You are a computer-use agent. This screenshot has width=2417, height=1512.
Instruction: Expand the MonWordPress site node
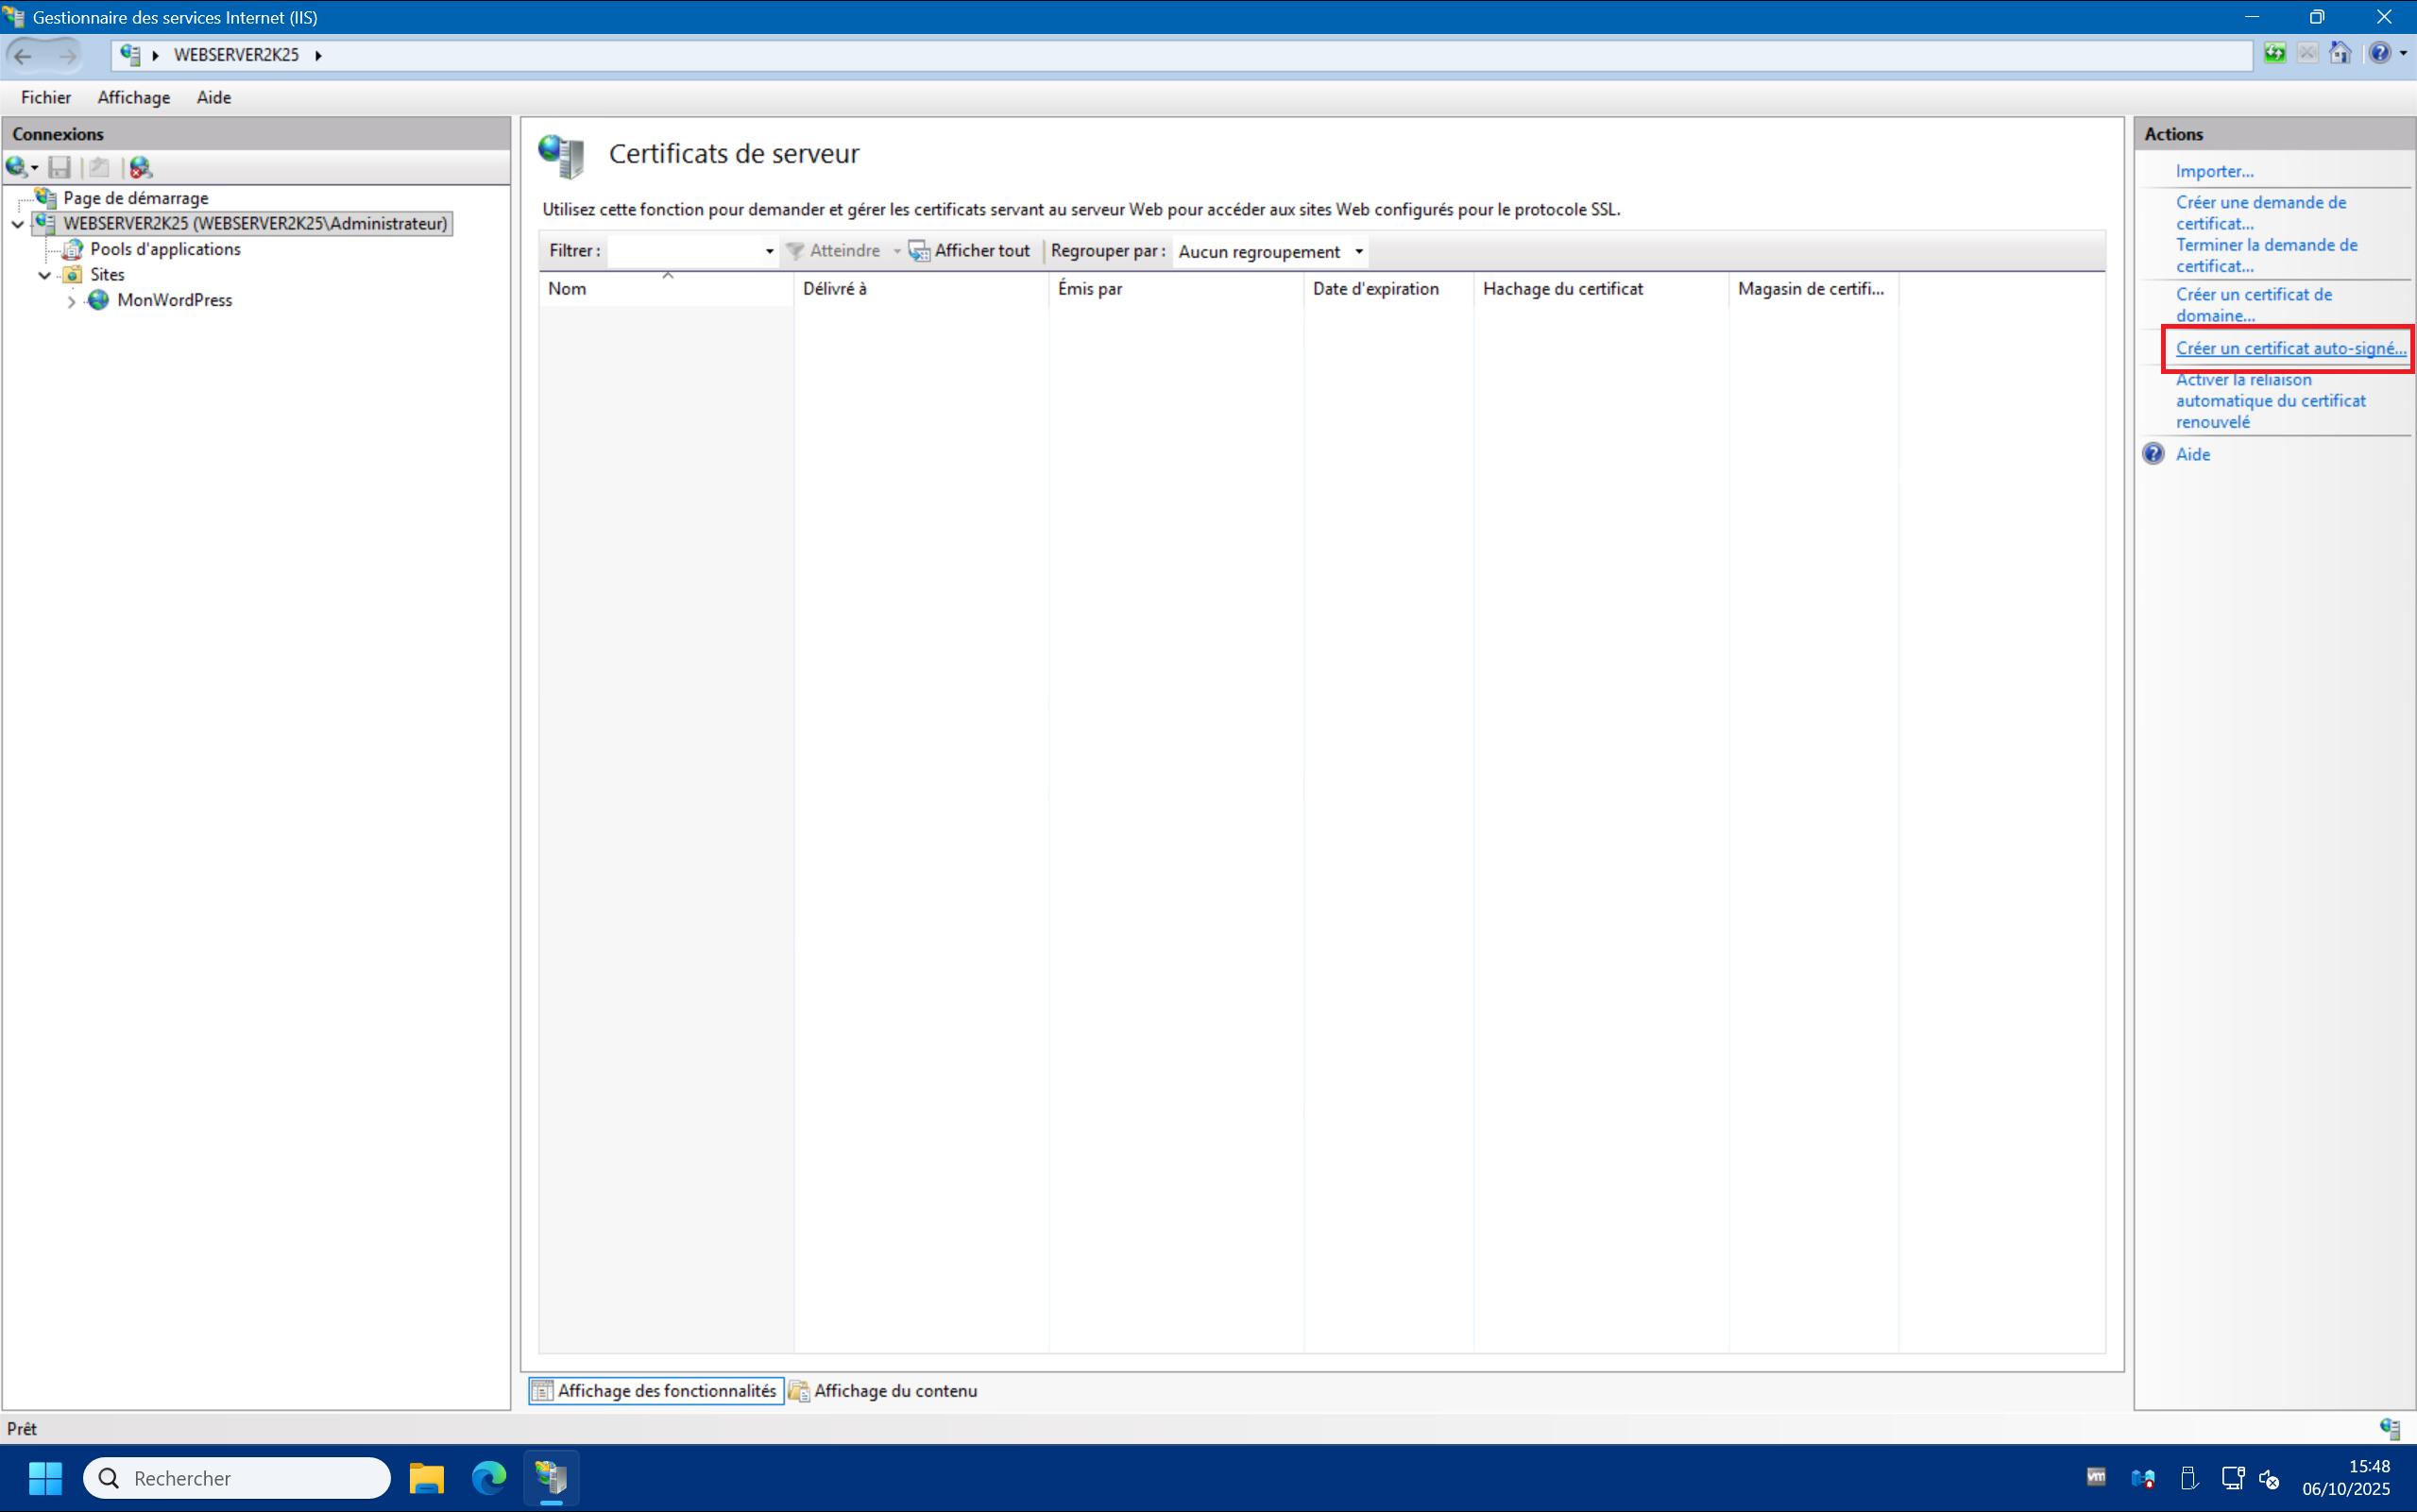point(71,301)
